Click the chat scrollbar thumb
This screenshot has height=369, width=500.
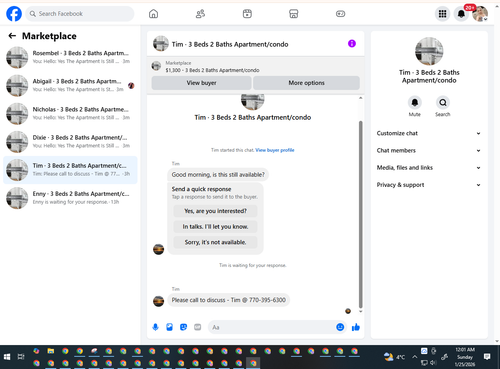[x=360, y=213]
